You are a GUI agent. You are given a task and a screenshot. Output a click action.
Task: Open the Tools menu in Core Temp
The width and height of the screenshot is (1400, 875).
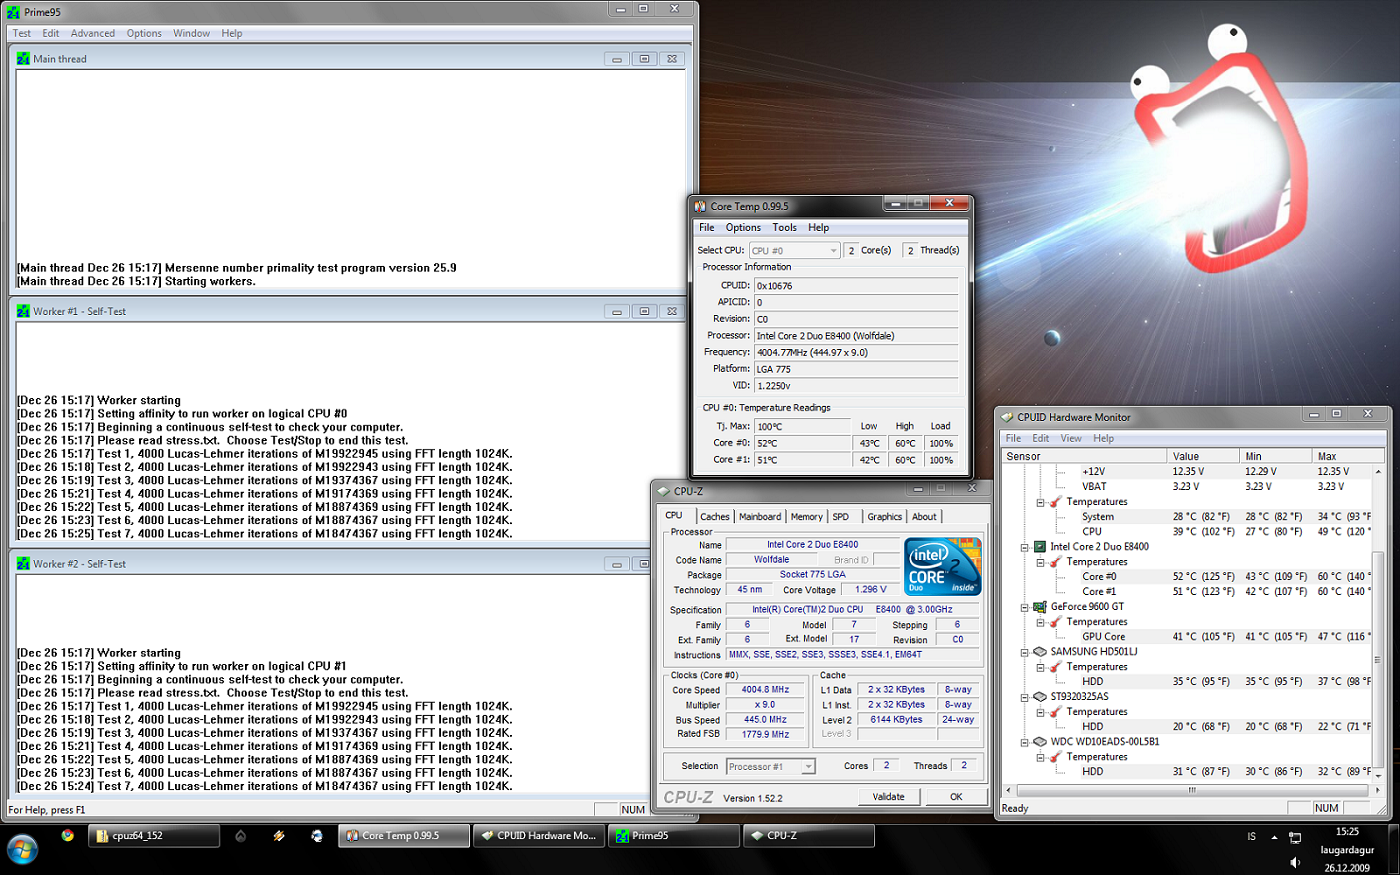click(784, 227)
